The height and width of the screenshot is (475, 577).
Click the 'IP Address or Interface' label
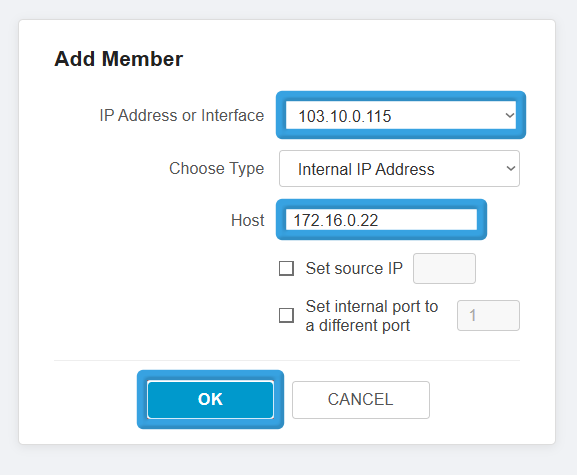(x=182, y=116)
